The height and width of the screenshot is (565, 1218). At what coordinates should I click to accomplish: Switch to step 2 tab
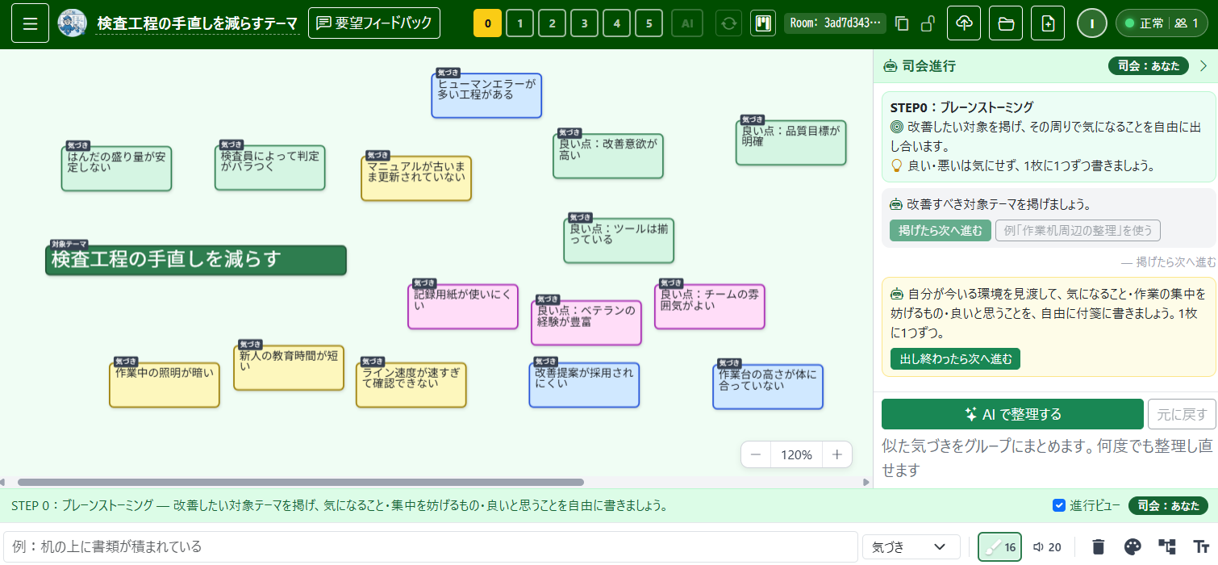tap(552, 23)
